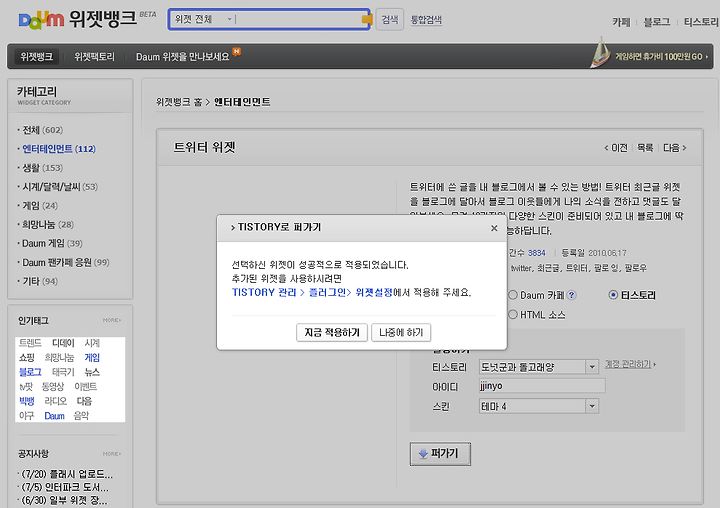Open the 티스토리 blog dropdown 도넛군과 돌고래양

point(539,367)
